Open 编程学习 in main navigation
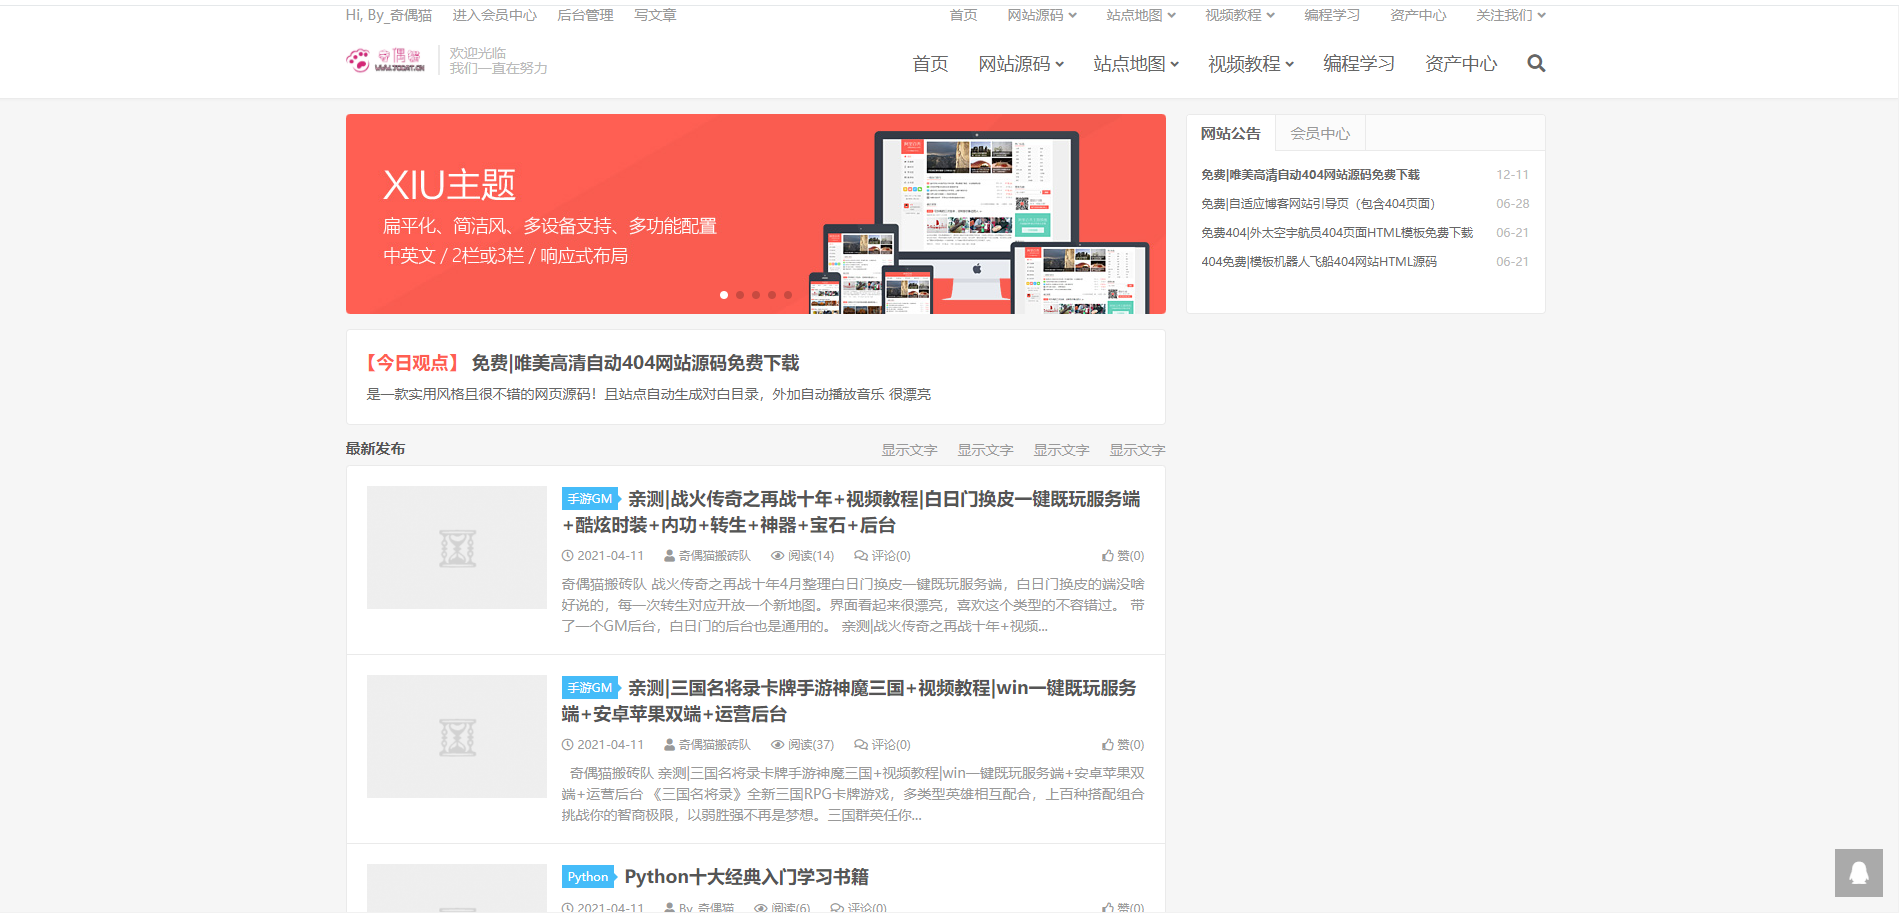Screen dimensions: 1899x913 point(1359,64)
